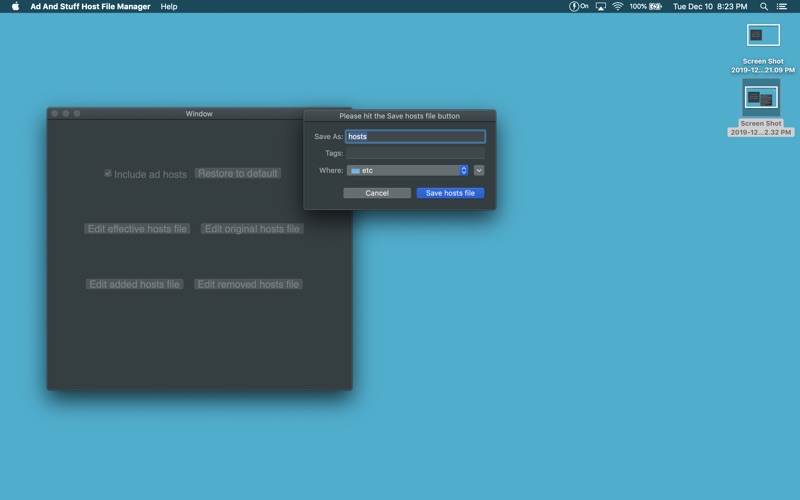Viewport: 800px width, 500px height.
Task: Open the Help menu
Action: [x=169, y=7]
